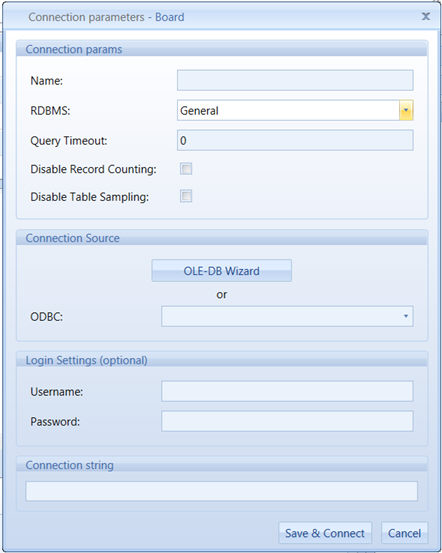Close the Connection parameters dialog
442x553 pixels.
[426, 16]
